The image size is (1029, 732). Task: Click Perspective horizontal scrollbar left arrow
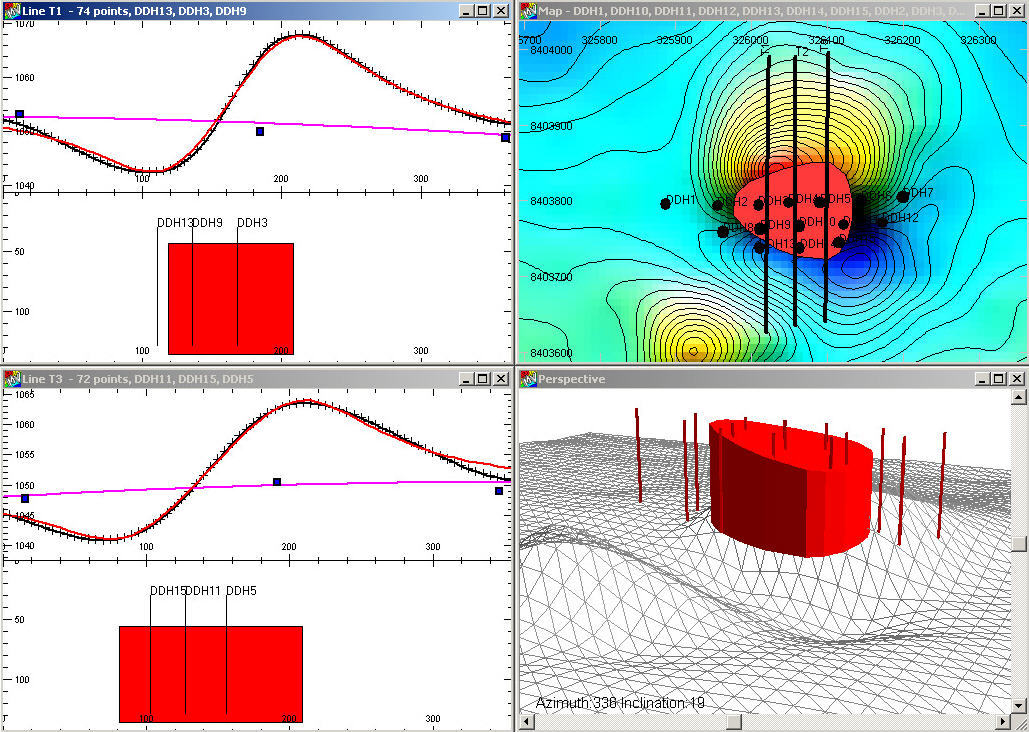[x=526, y=722]
